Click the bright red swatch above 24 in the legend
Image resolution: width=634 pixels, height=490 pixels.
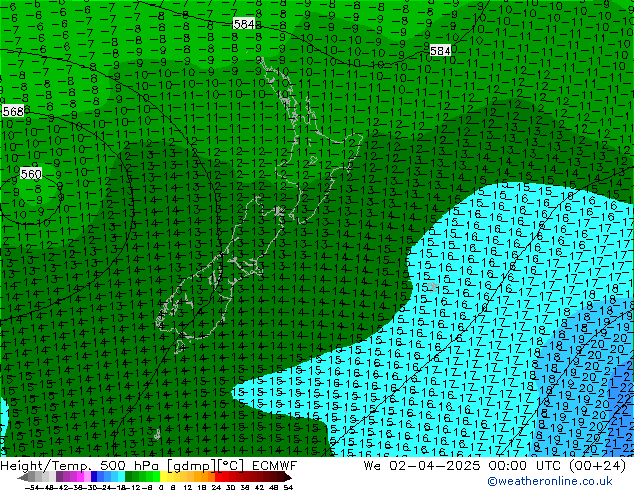coord(218,477)
